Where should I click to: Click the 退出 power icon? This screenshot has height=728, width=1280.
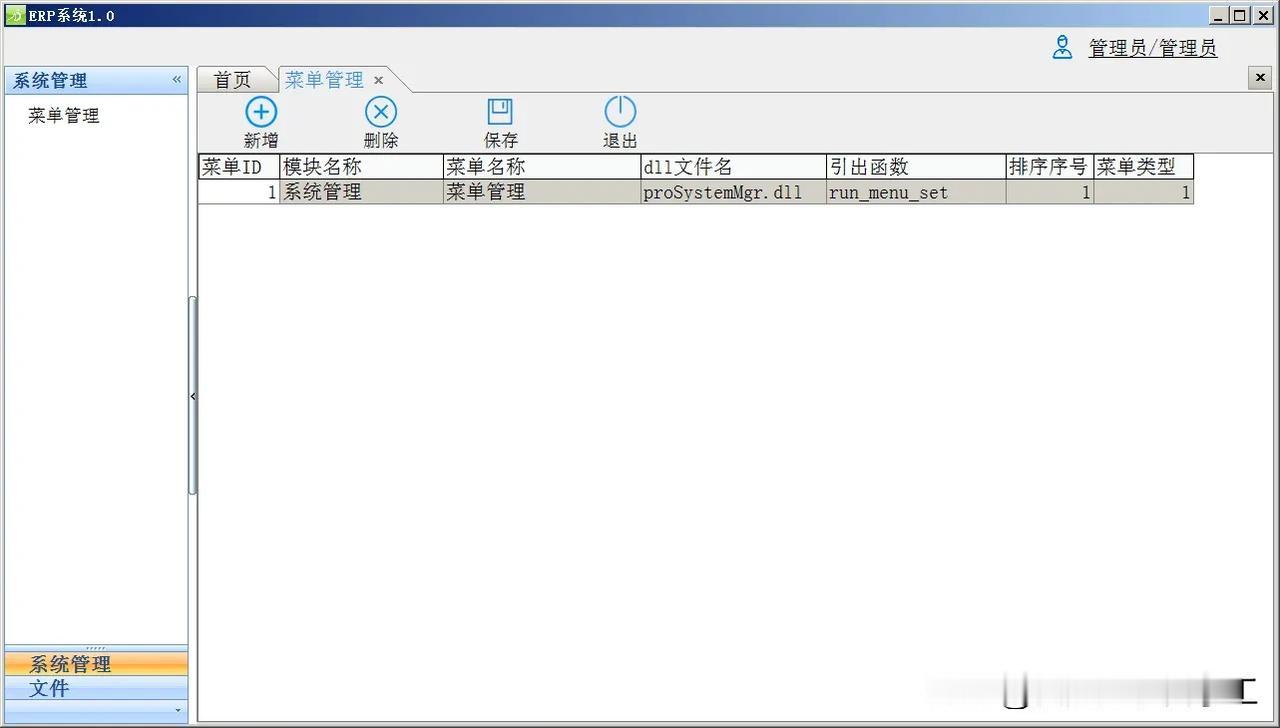[x=620, y=112]
